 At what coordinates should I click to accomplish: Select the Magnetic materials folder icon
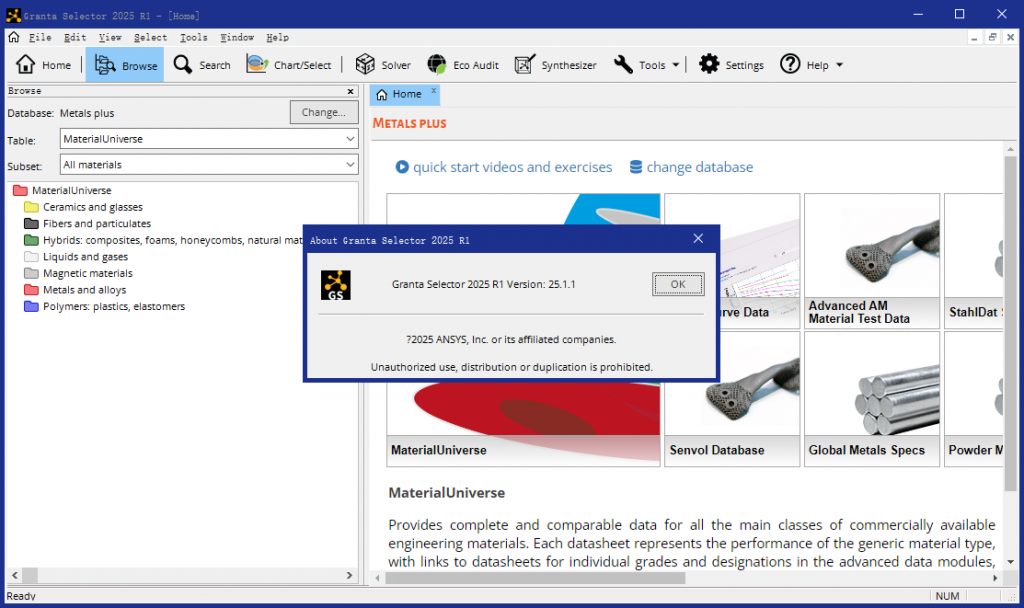(31, 273)
